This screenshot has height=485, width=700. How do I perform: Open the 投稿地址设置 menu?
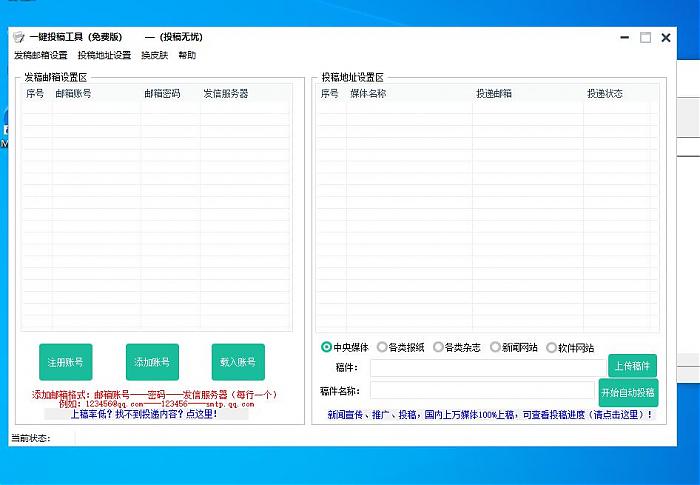click(104, 55)
